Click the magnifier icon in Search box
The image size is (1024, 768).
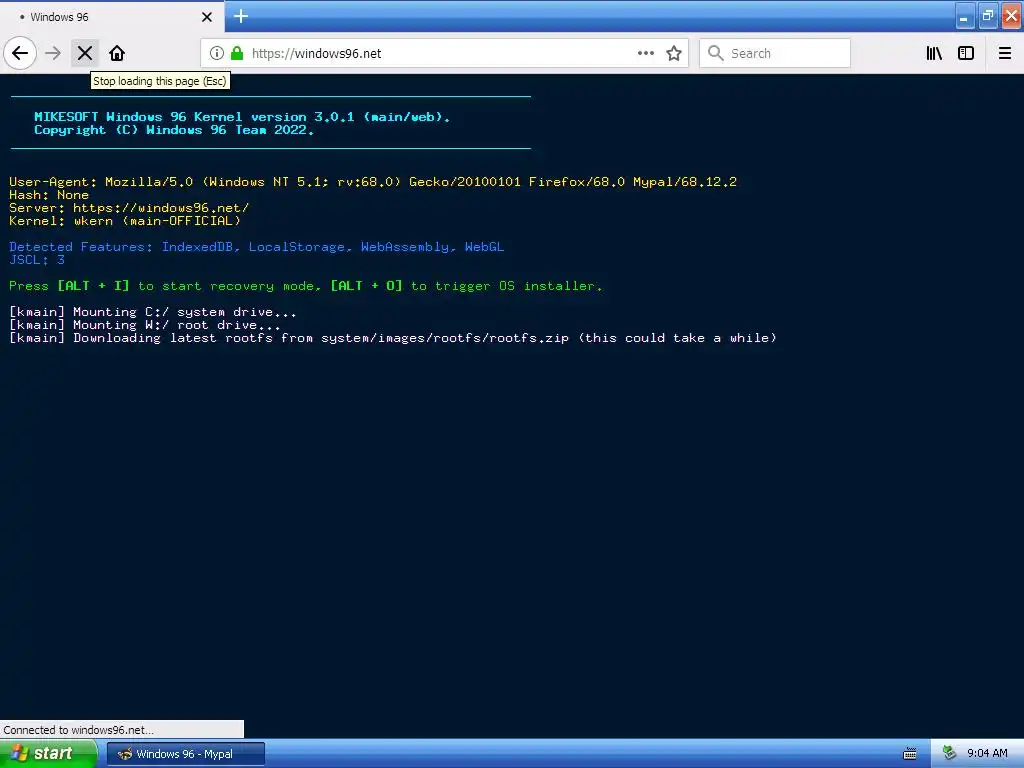coord(716,53)
